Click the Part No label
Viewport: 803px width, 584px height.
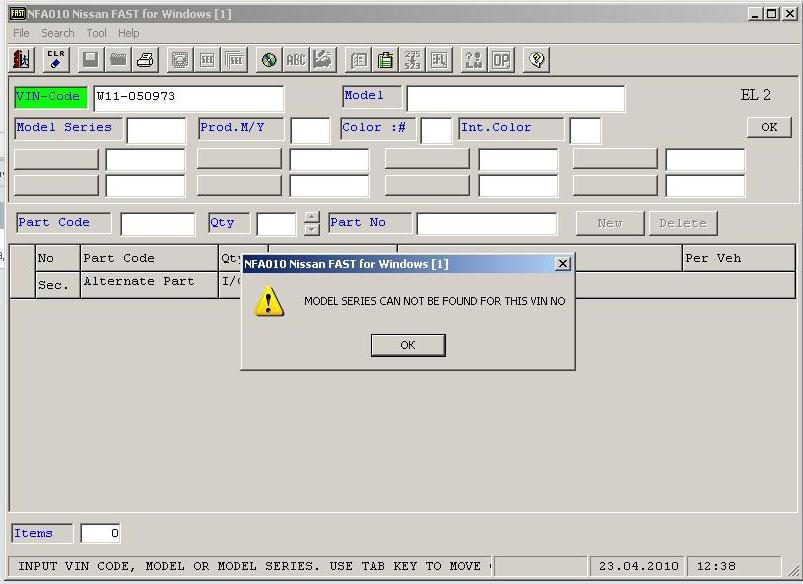370,223
